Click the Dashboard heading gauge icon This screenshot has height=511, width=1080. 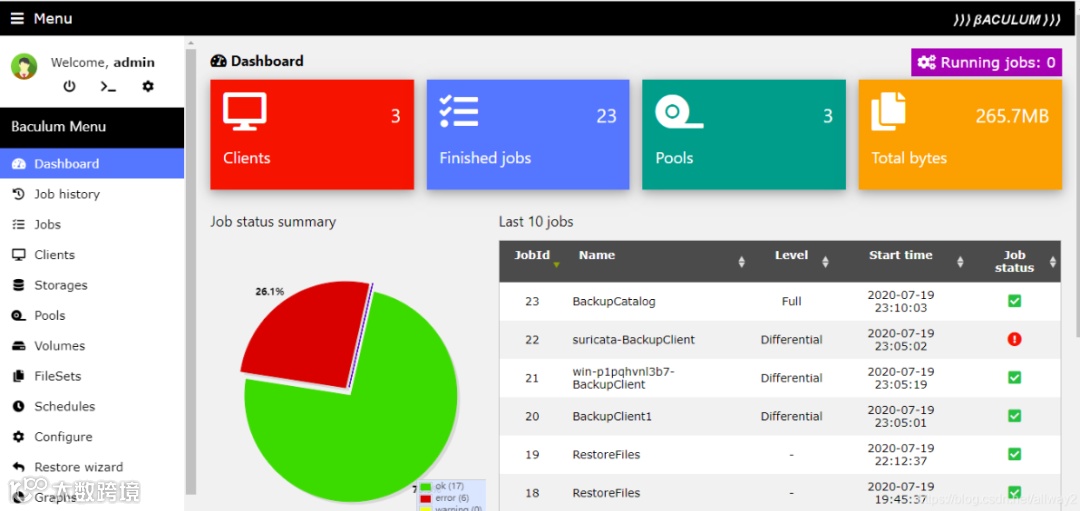tap(218, 61)
